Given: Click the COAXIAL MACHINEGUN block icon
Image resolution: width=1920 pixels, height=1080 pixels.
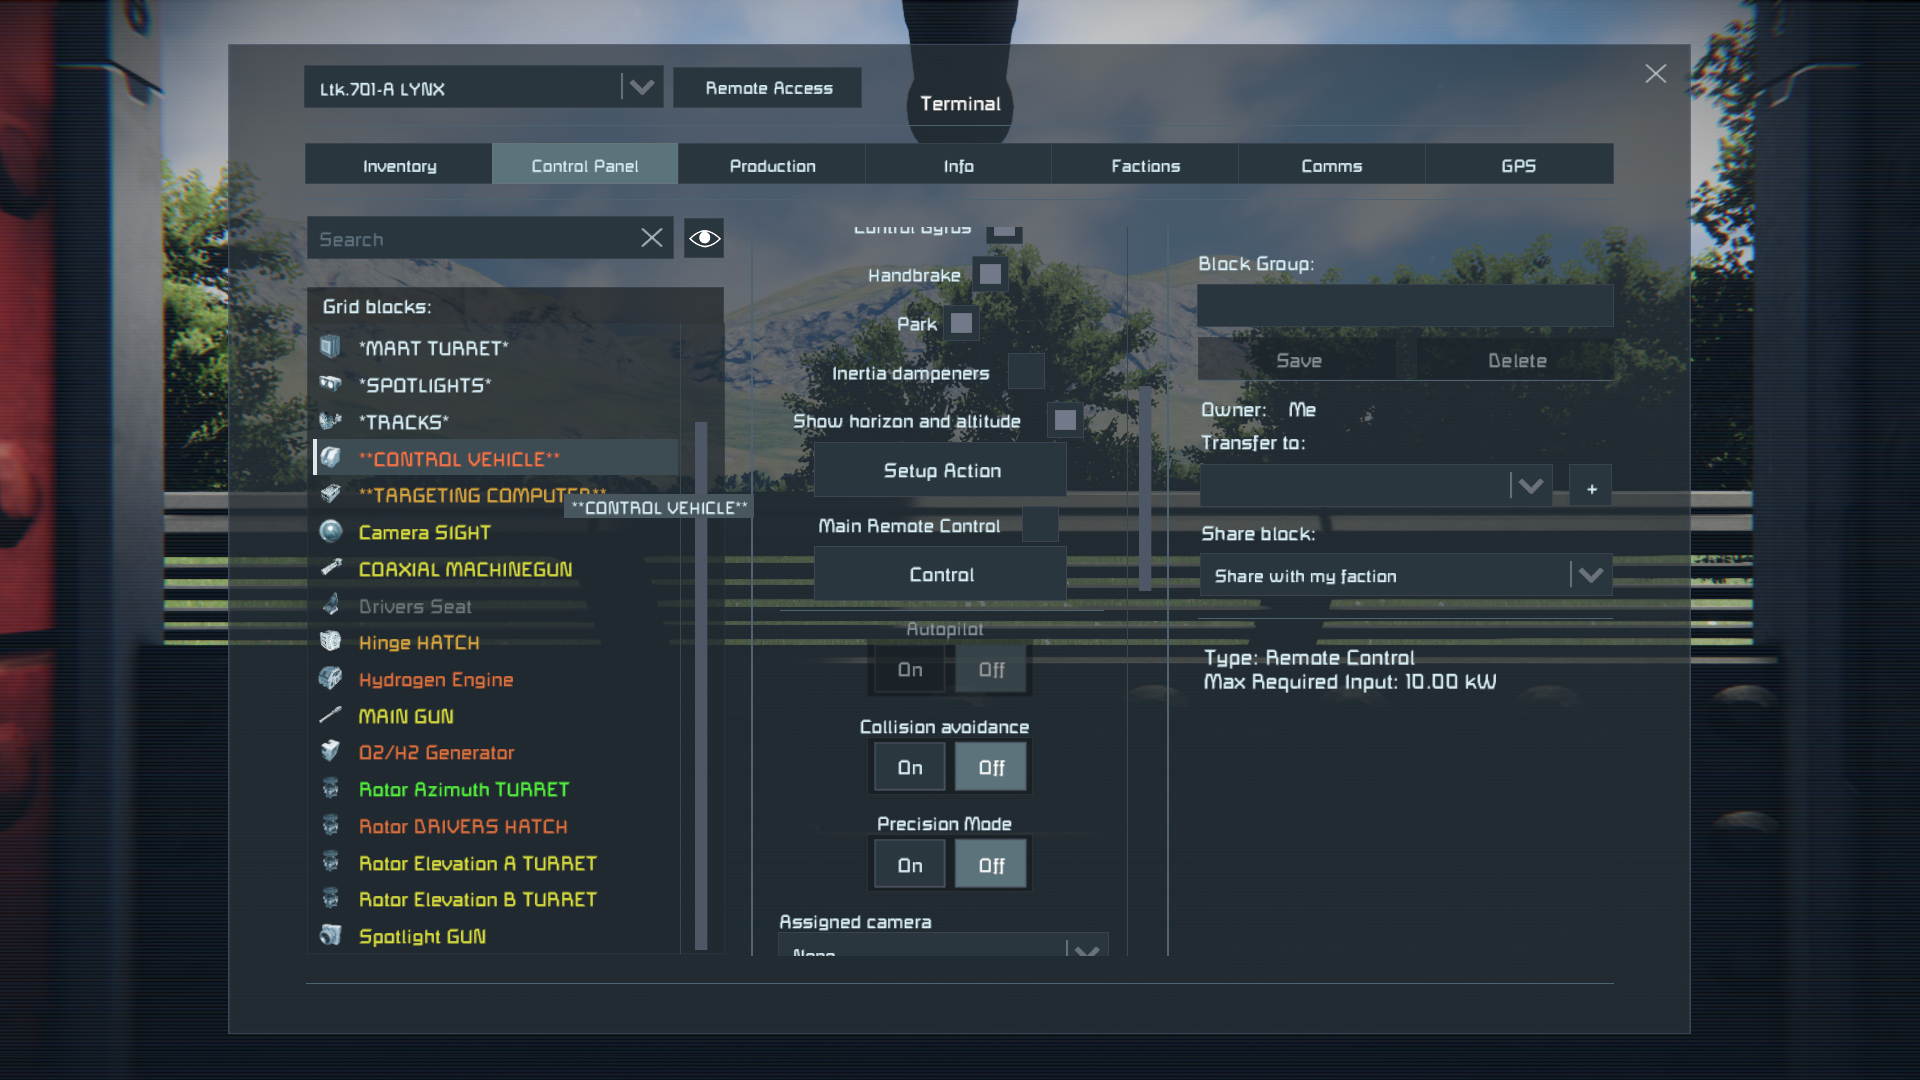Looking at the screenshot, I should tap(331, 568).
